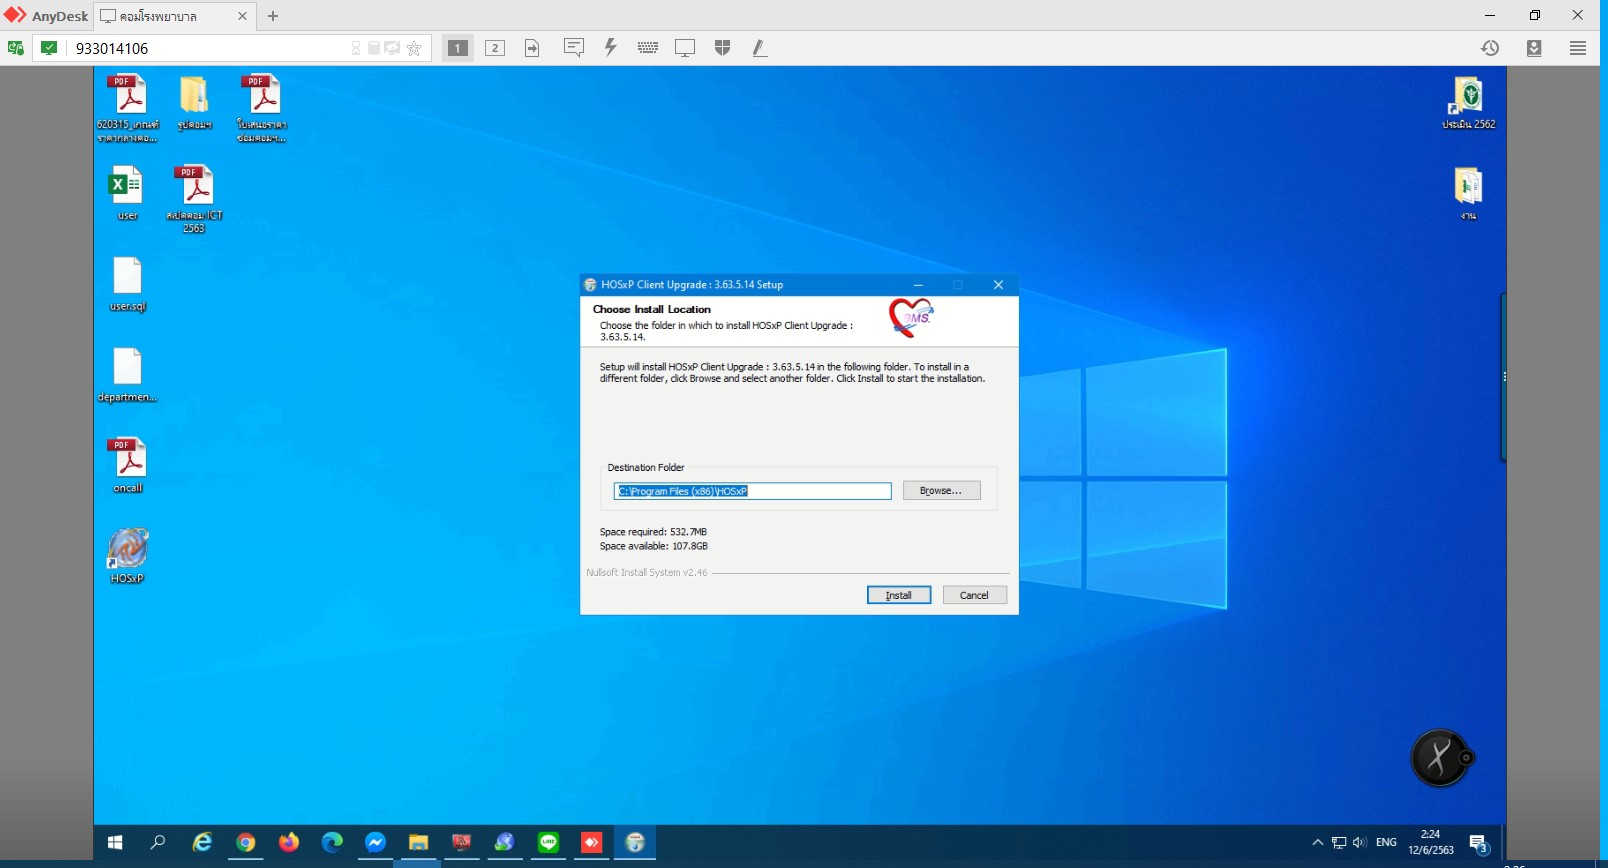Screen dimensions: 1608x868
Task: Click the remote network tray icon
Action: [1339, 843]
